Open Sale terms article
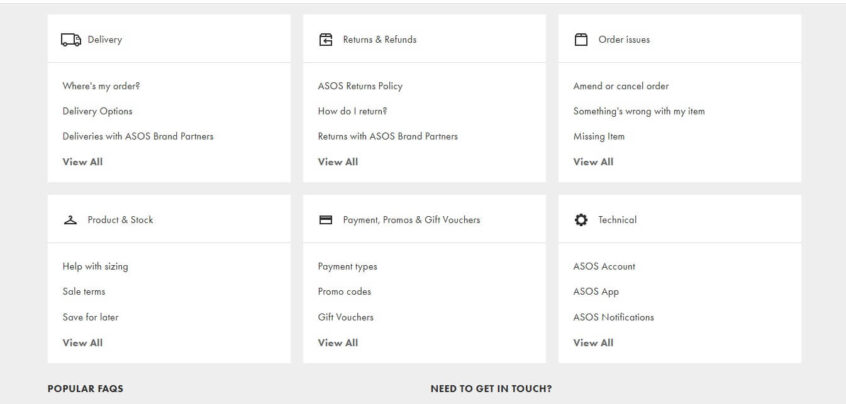Viewport: 846px width, 404px height. click(x=84, y=291)
